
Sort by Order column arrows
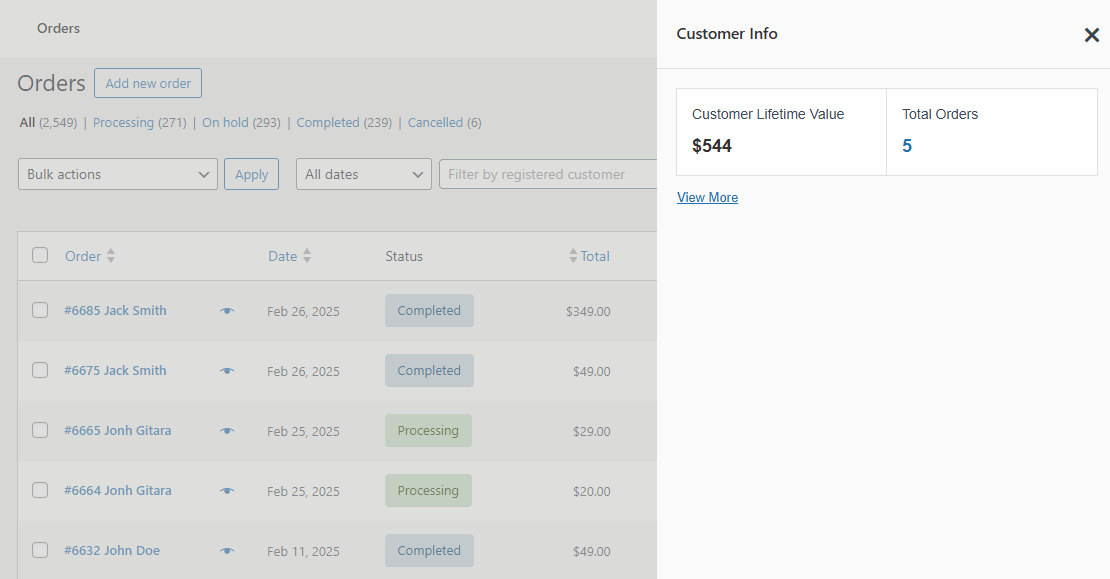[x=110, y=256]
